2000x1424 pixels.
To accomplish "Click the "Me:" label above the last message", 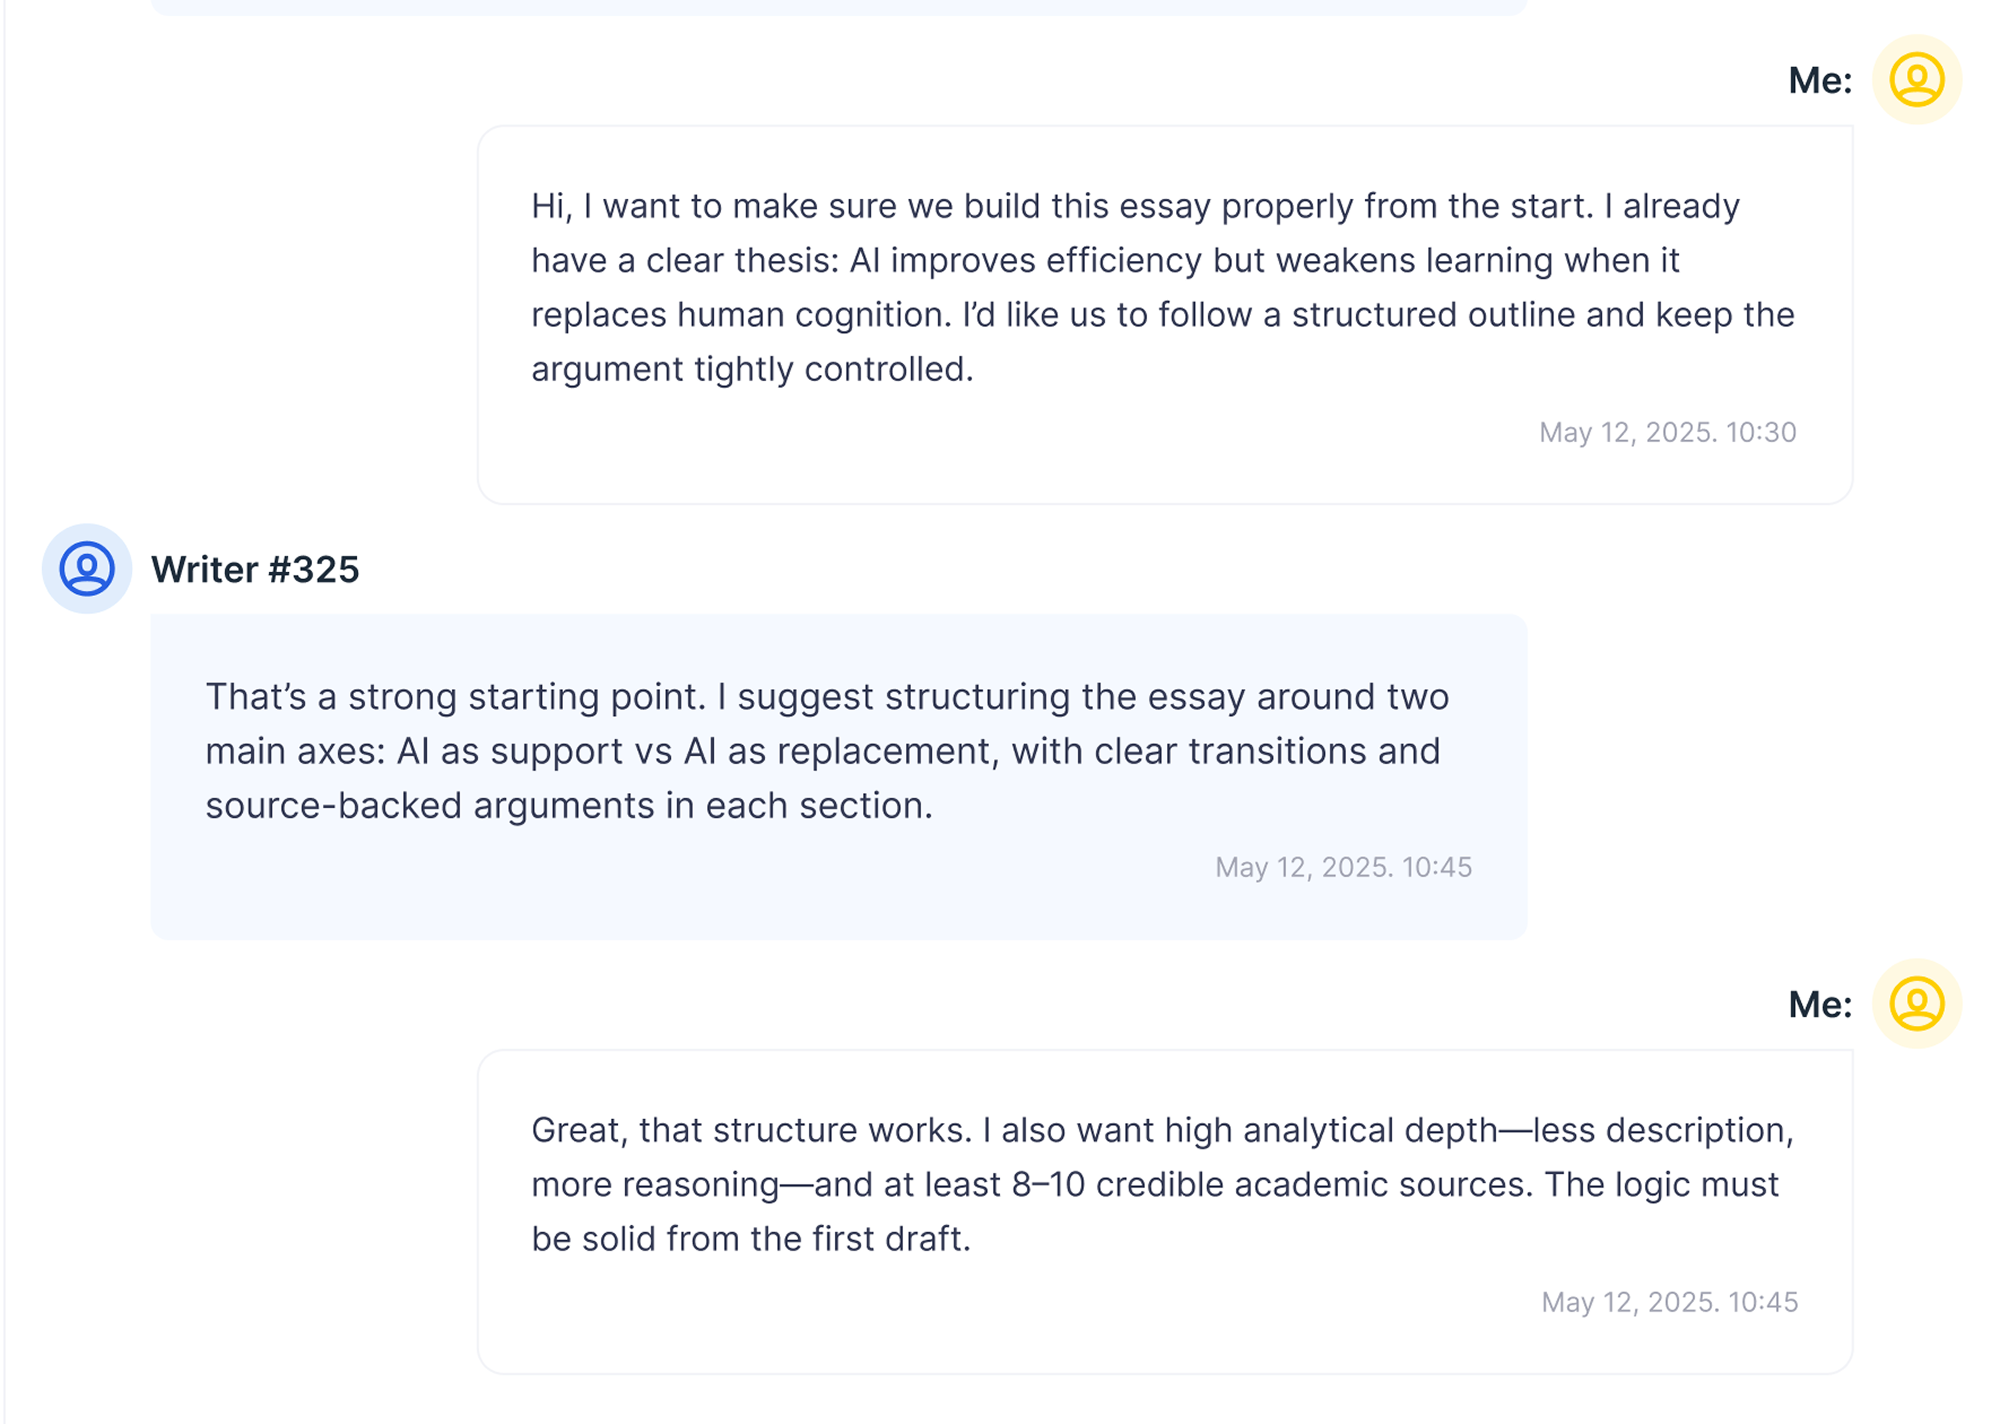I will 1819,1005.
